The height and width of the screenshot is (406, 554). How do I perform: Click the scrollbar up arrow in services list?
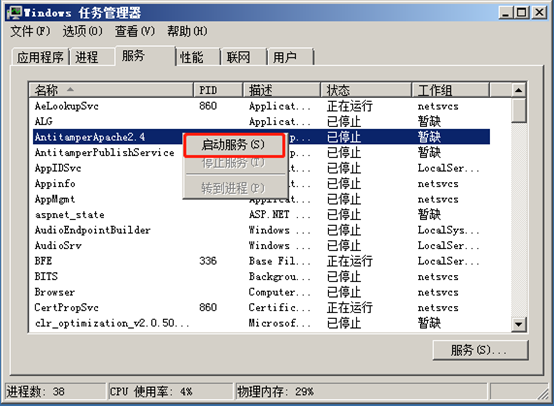(518, 90)
